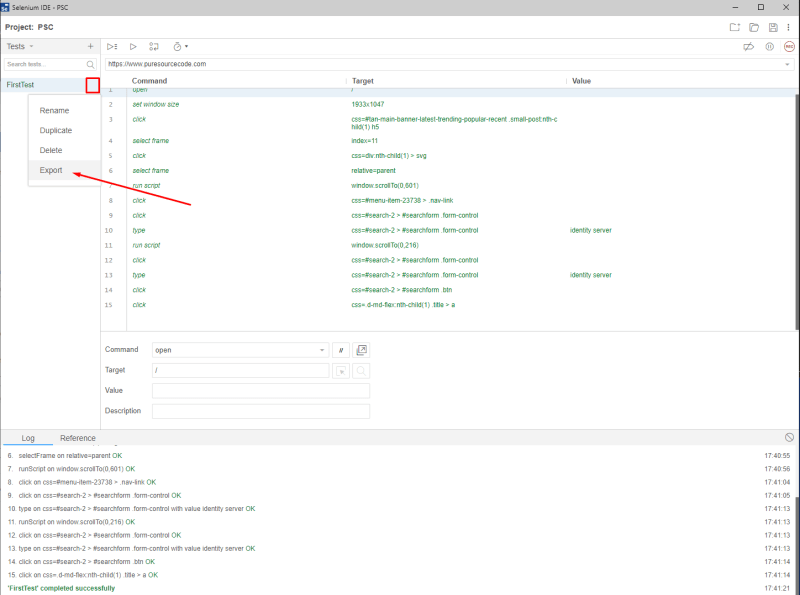The width and height of the screenshot is (800, 595).
Task: Open the project more options menu
Action: (788, 28)
